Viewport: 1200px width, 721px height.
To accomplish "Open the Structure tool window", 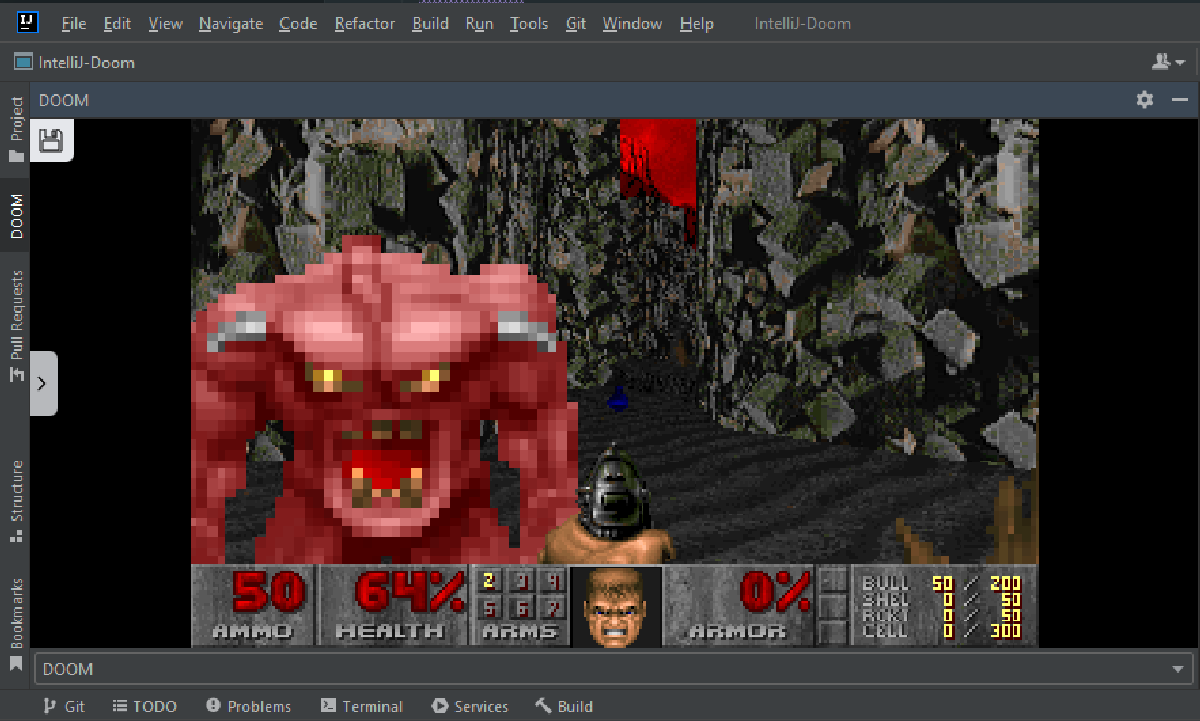I will click(16, 500).
